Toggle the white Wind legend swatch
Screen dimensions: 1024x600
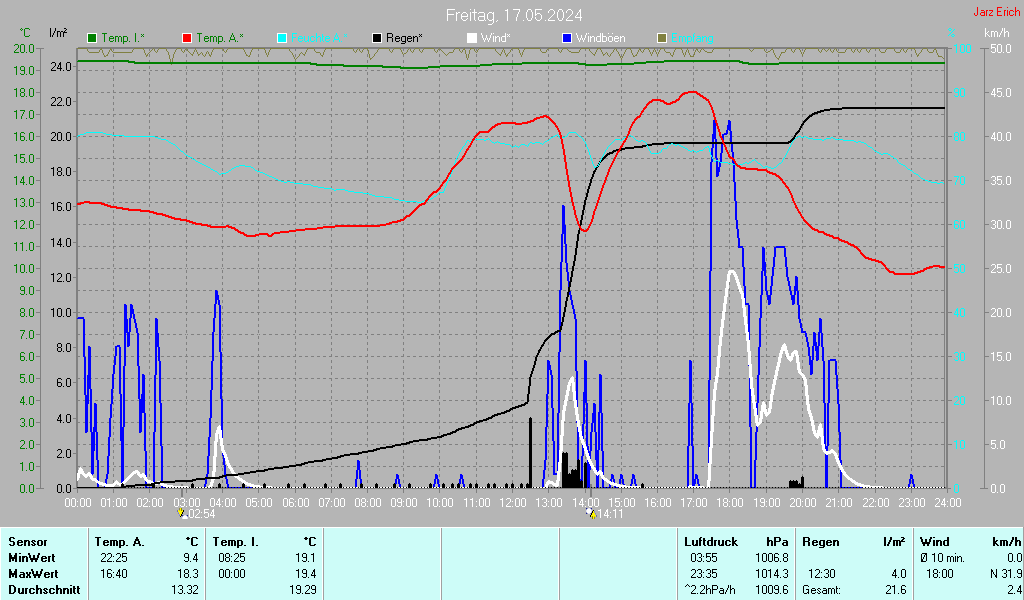tap(472, 38)
